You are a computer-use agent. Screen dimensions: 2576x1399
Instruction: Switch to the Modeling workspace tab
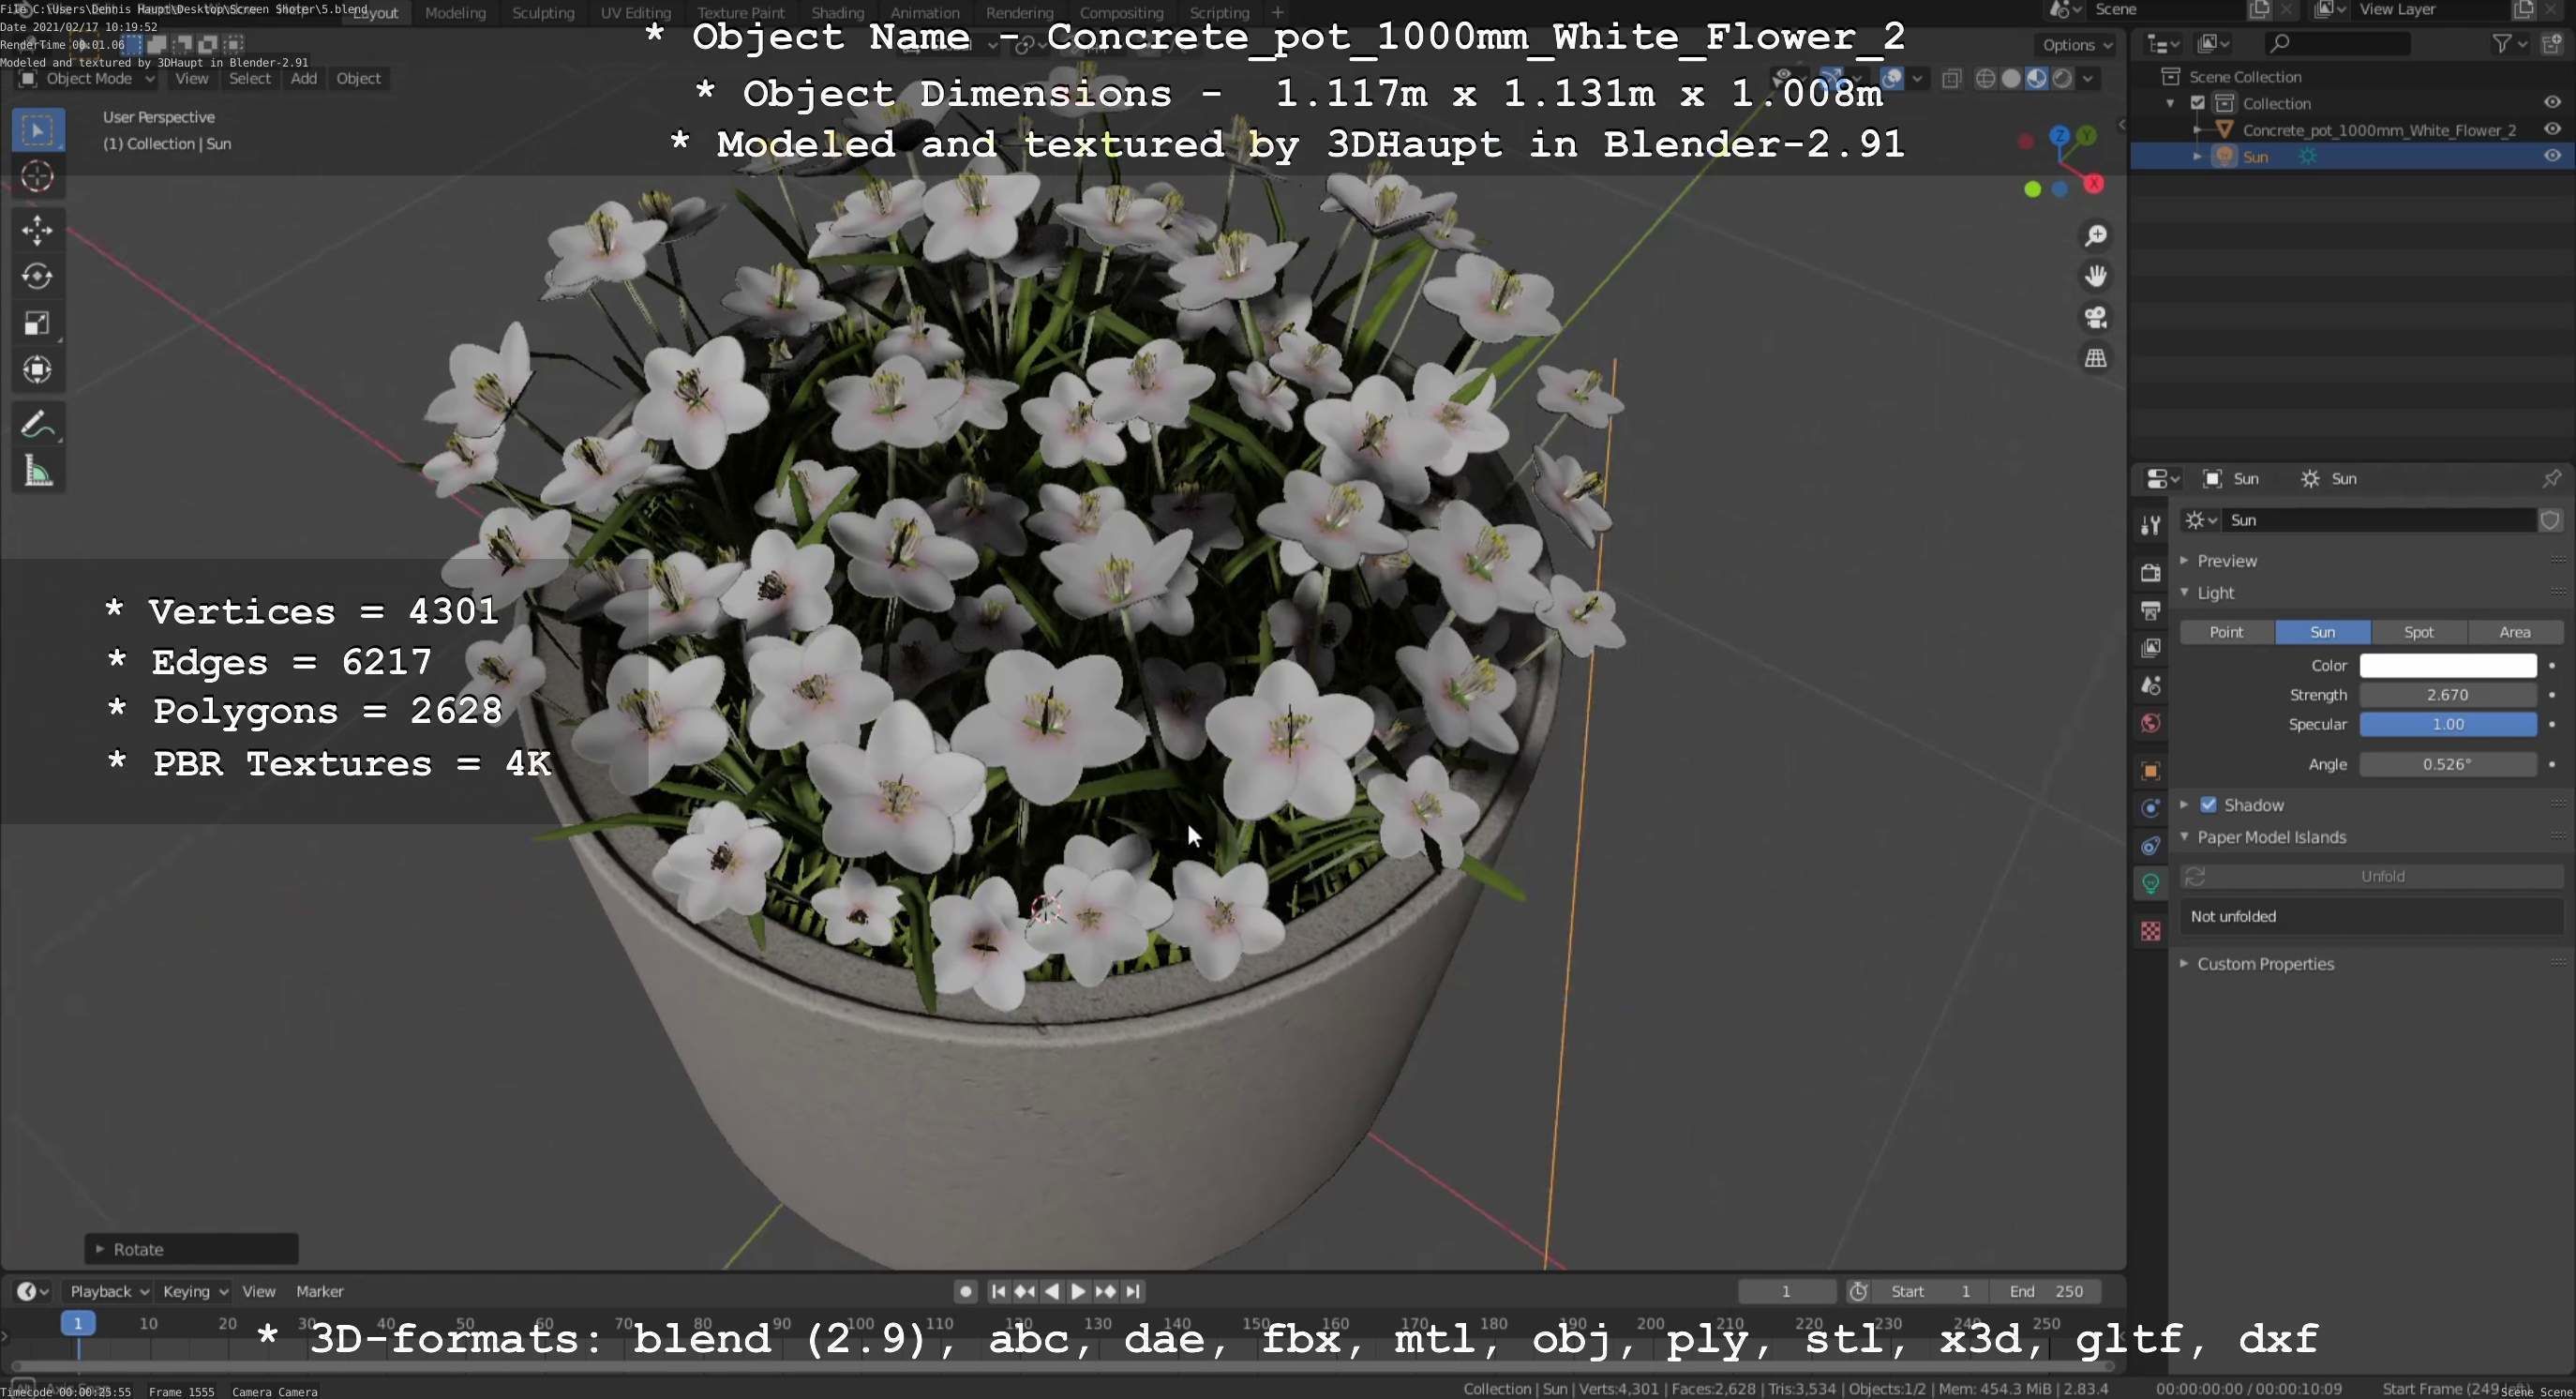[x=455, y=13]
